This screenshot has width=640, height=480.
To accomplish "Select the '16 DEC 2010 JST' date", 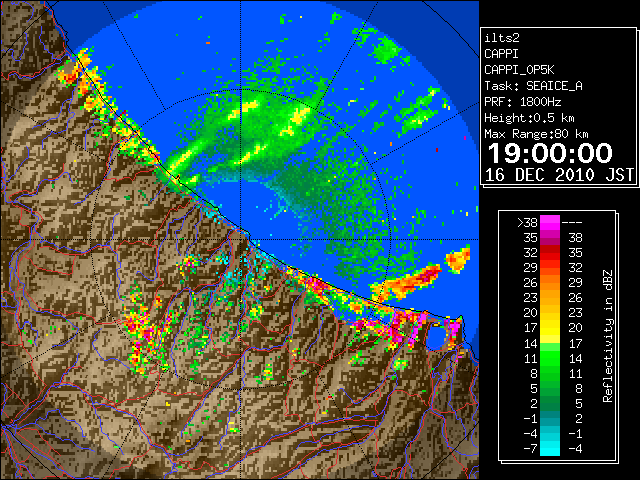I will (559, 175).
